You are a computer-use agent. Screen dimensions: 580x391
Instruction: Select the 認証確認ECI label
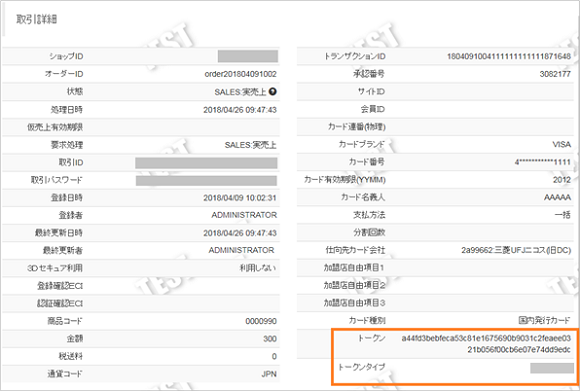(x=60, y=303)
